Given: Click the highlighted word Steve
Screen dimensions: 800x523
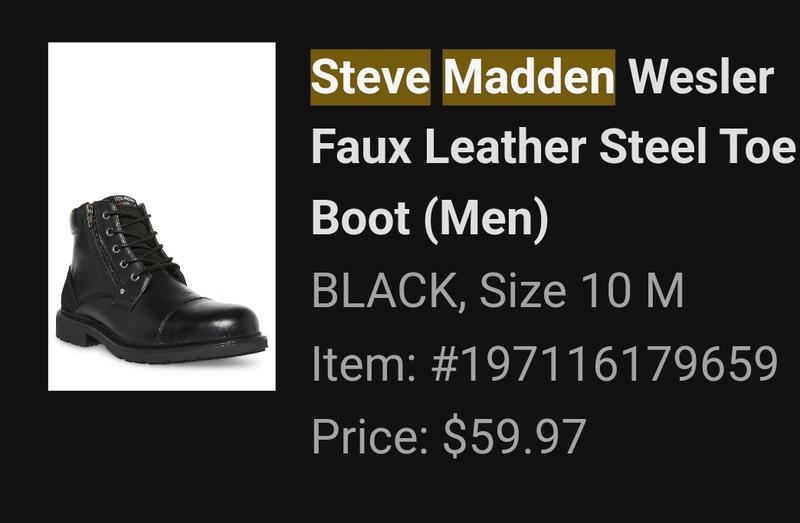Looking at the screenshot, I should point(370,77).
